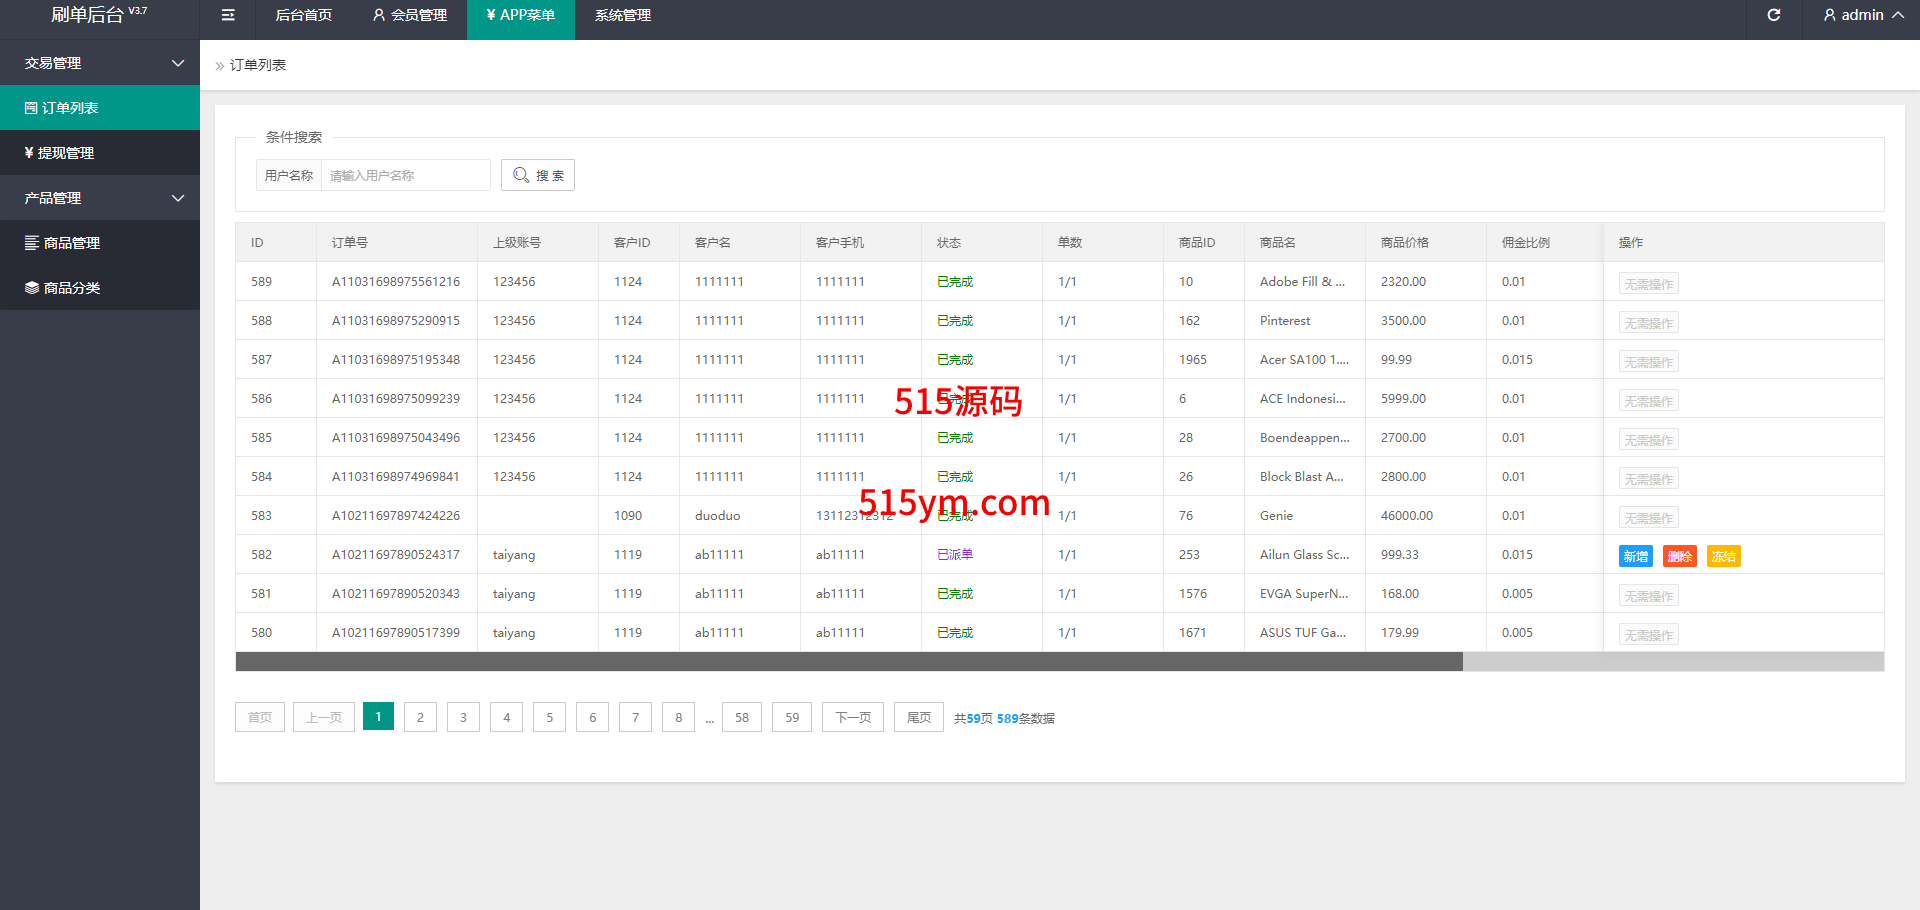1920x910 pixels.
Task: Collapse the 产品管理 sidebar group
Action: pos(100,198)
